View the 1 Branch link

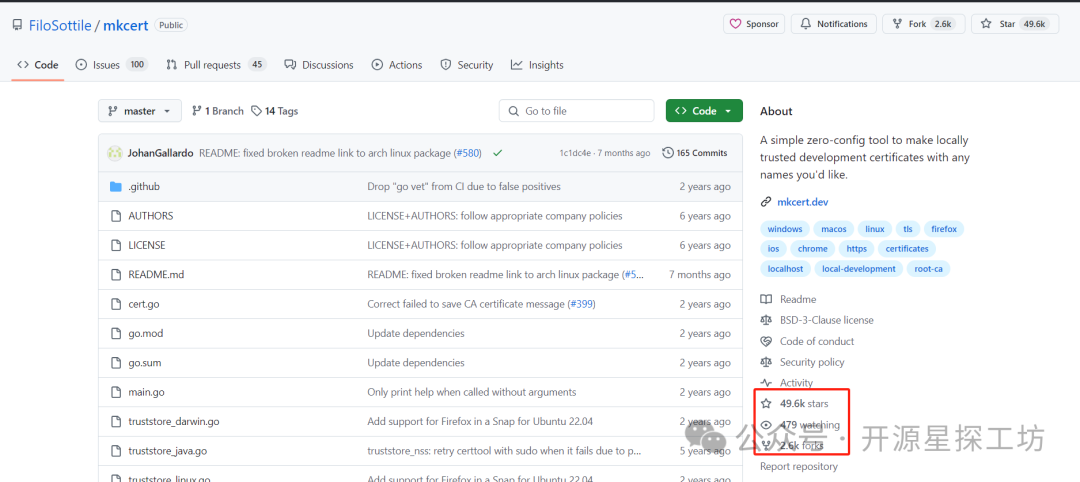tap(218, 111)
